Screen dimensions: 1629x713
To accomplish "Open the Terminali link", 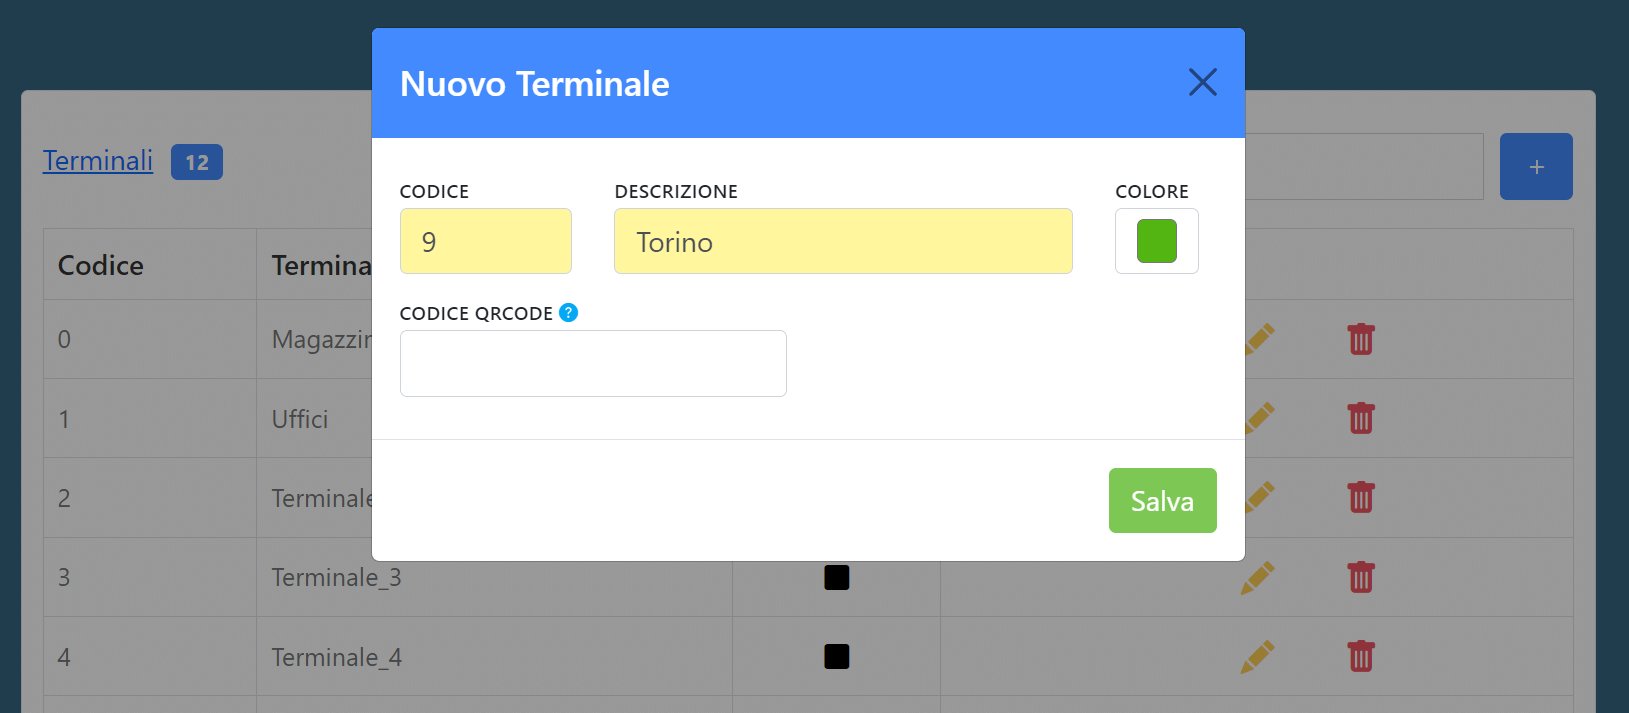I will point(98,161).
